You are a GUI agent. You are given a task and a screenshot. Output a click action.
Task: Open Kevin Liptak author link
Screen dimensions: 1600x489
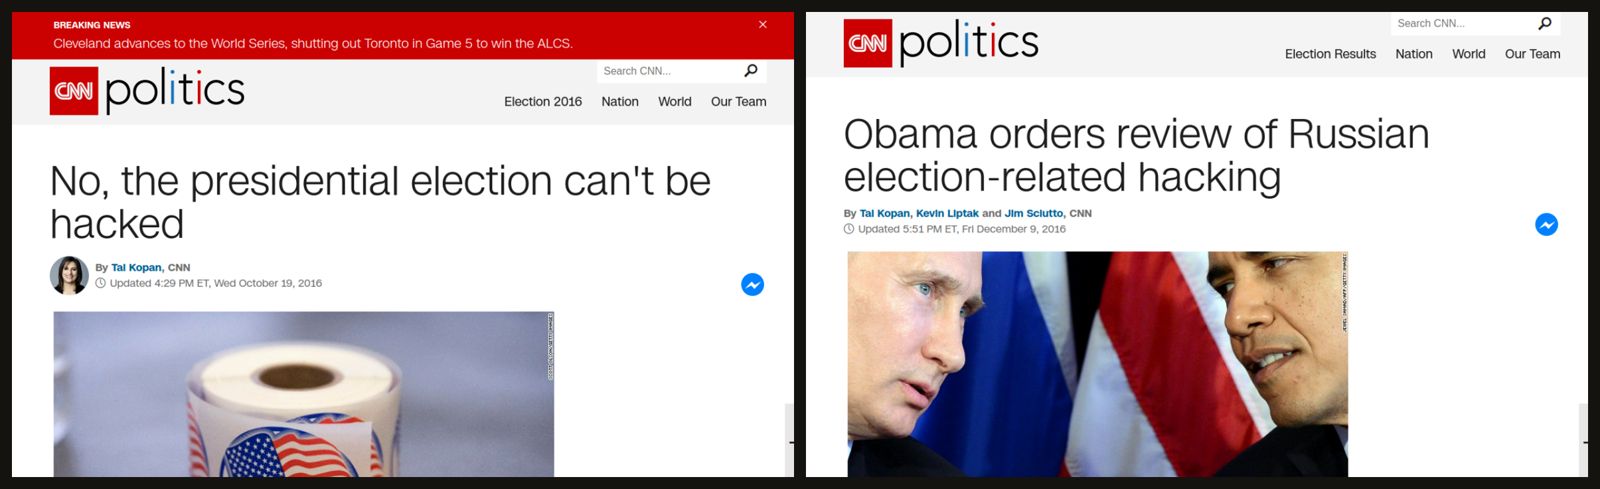coord(947,213)
